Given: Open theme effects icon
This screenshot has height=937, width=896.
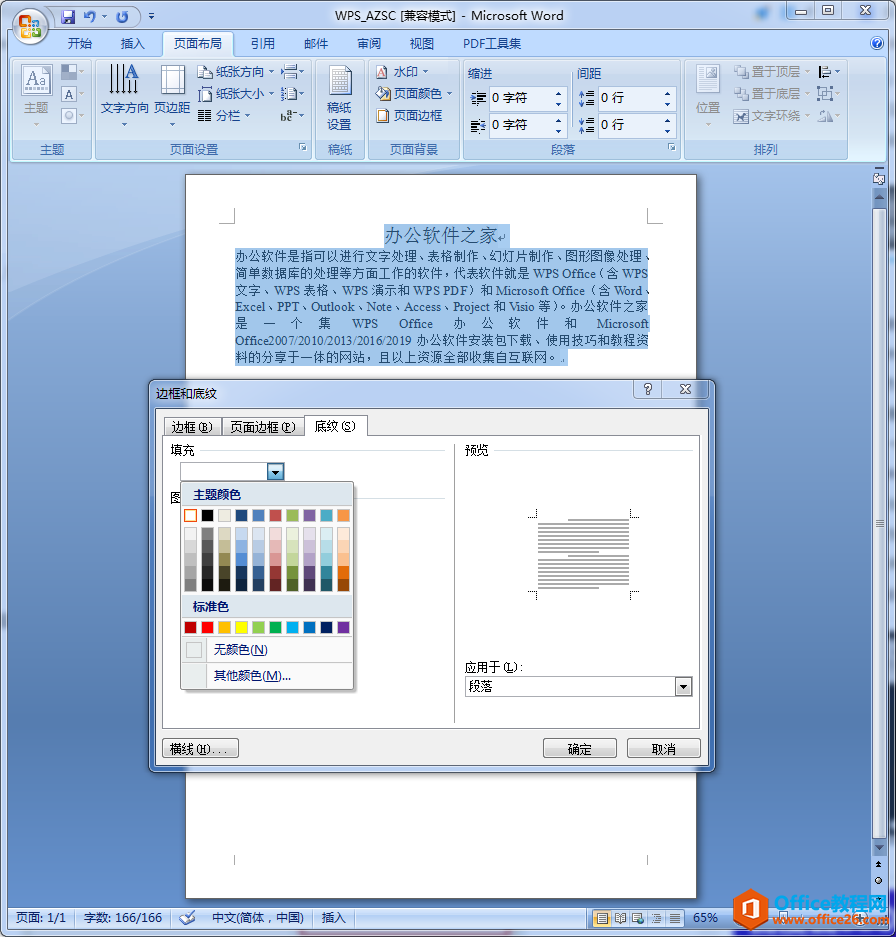Looking at the screenshot, I should pyautogui.click(x=72, y=115).
